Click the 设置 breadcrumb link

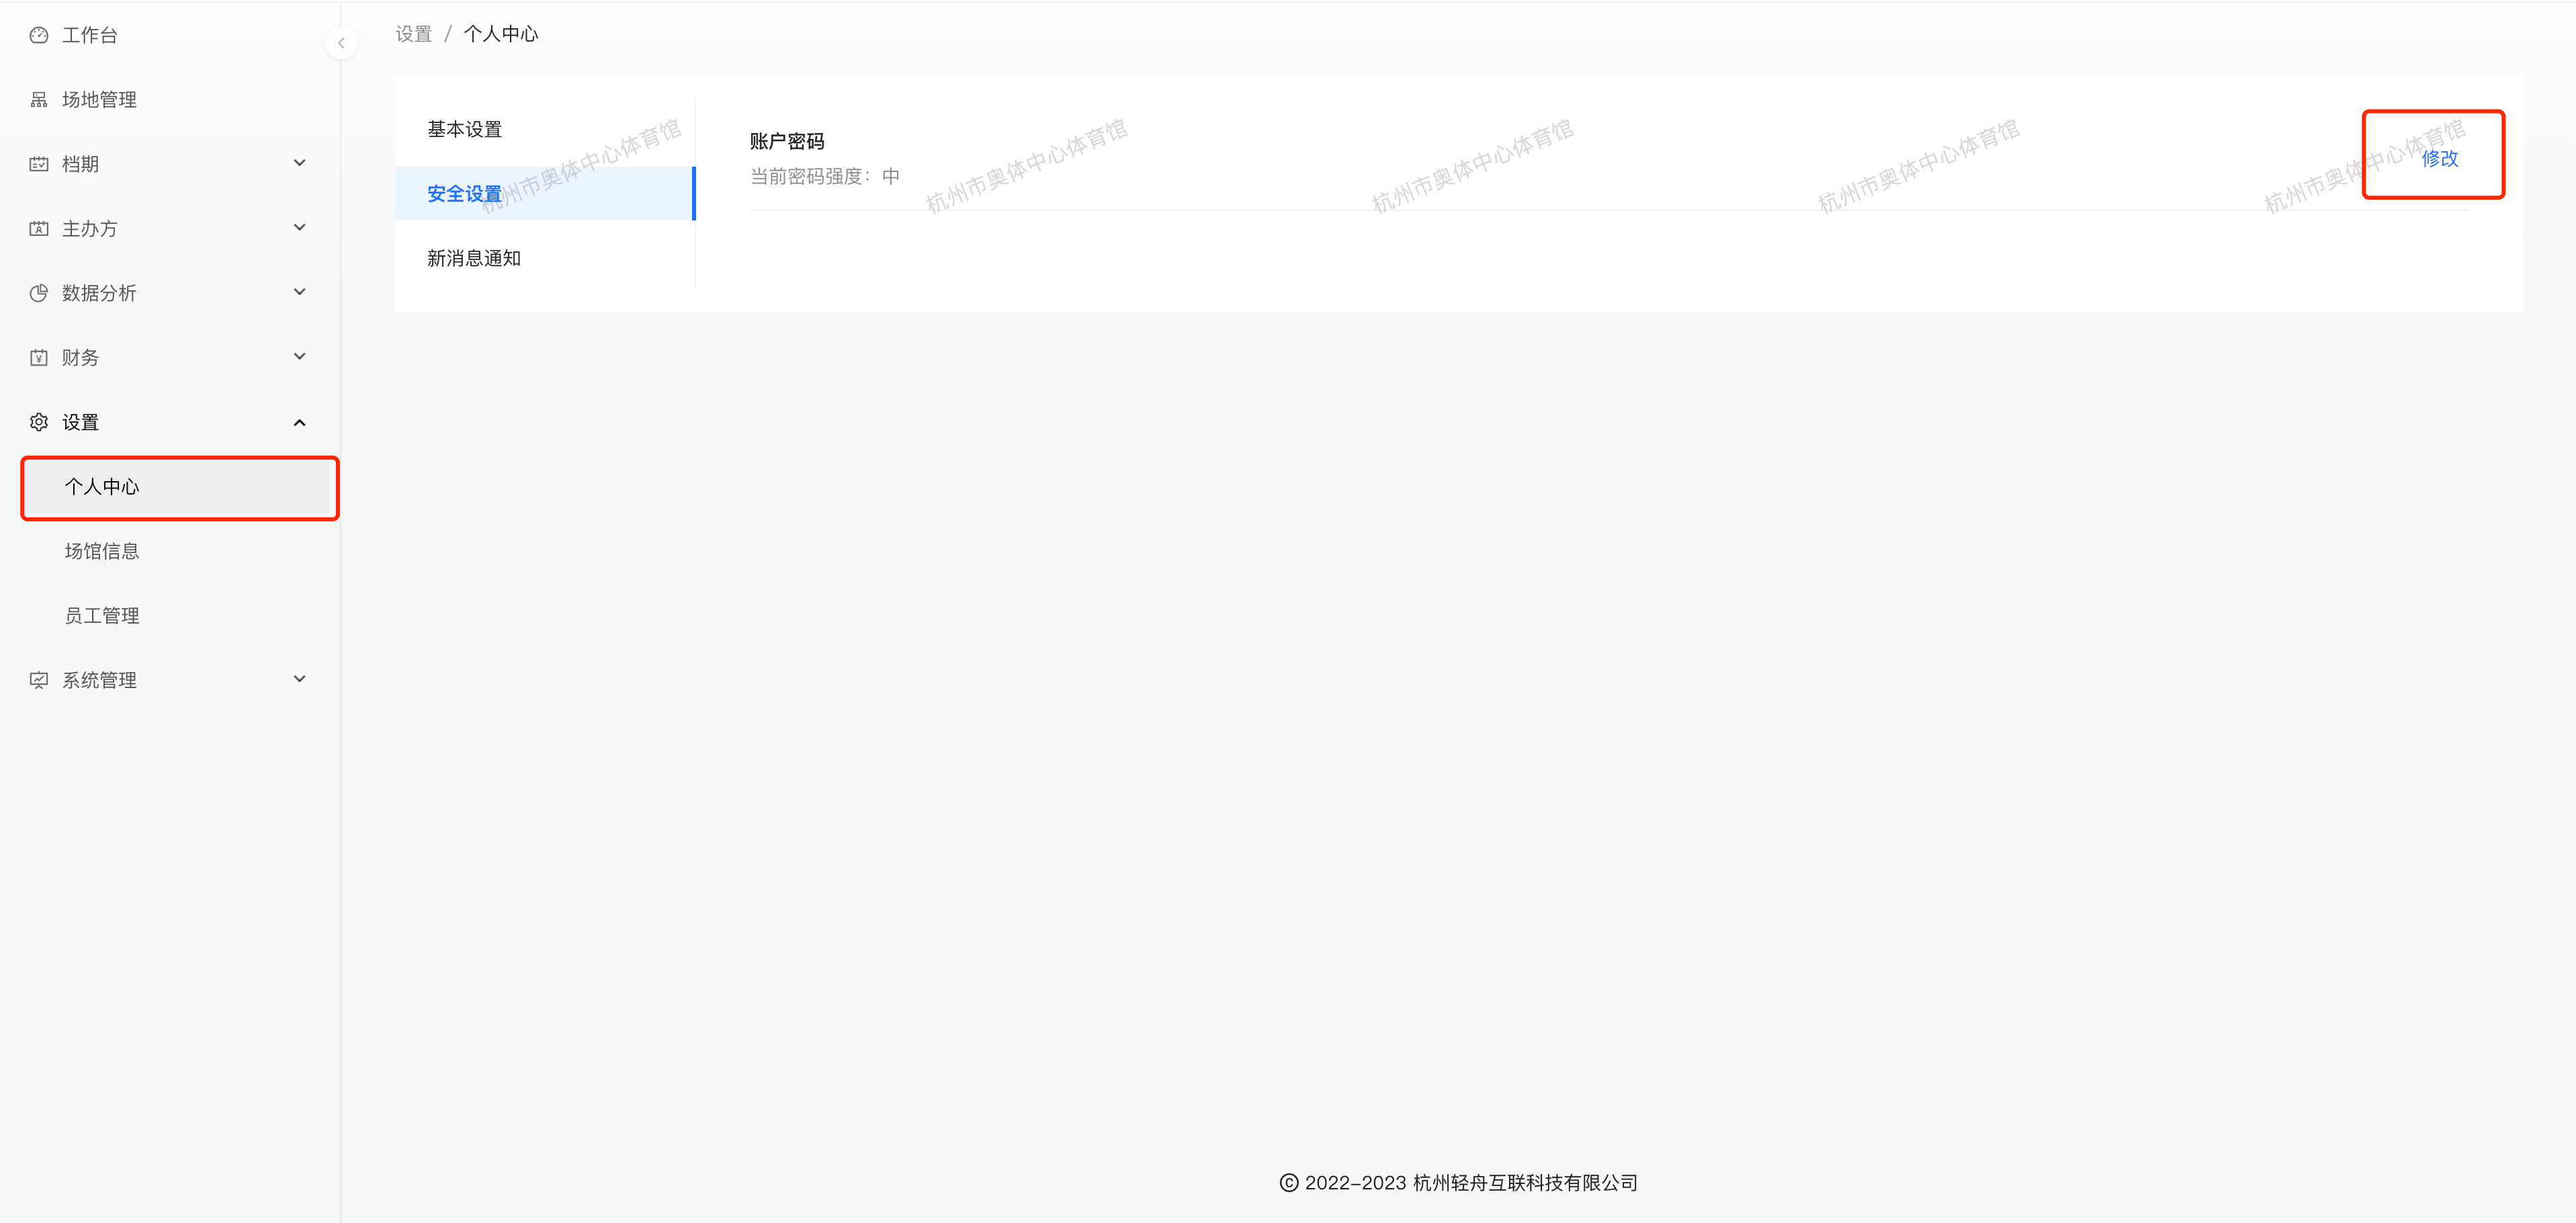(413, 34)
